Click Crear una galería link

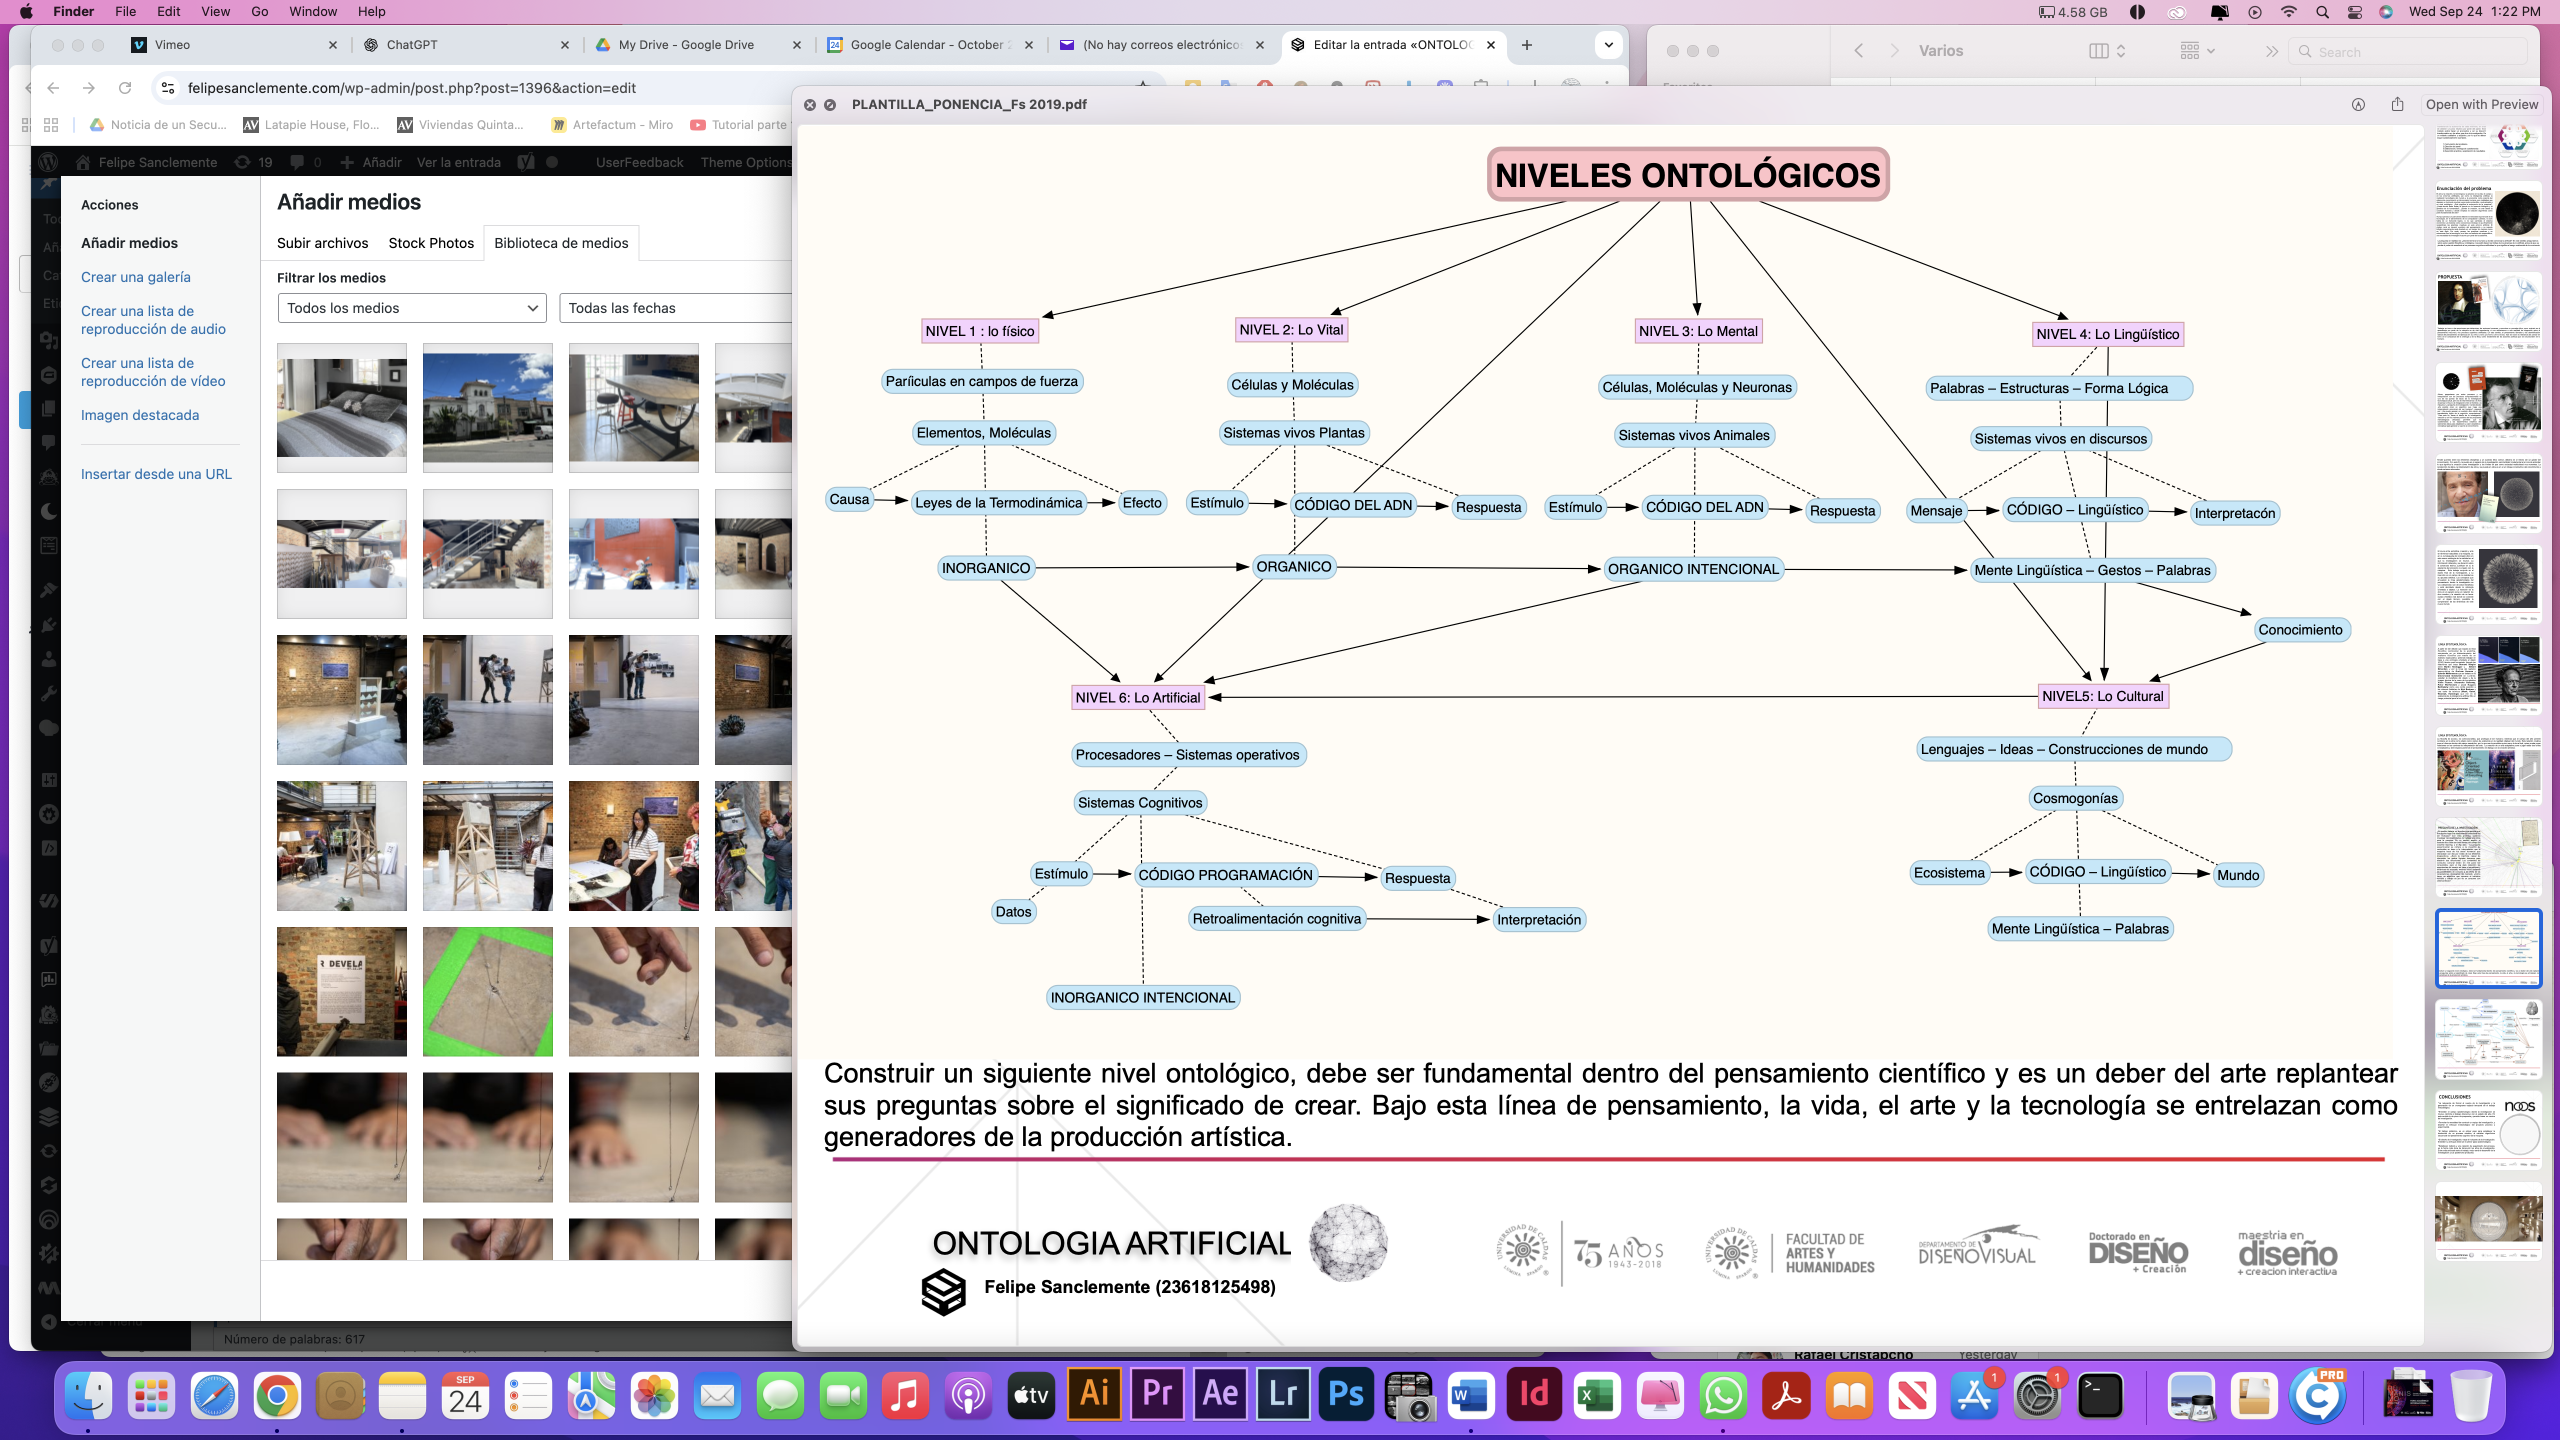point(136,277)
